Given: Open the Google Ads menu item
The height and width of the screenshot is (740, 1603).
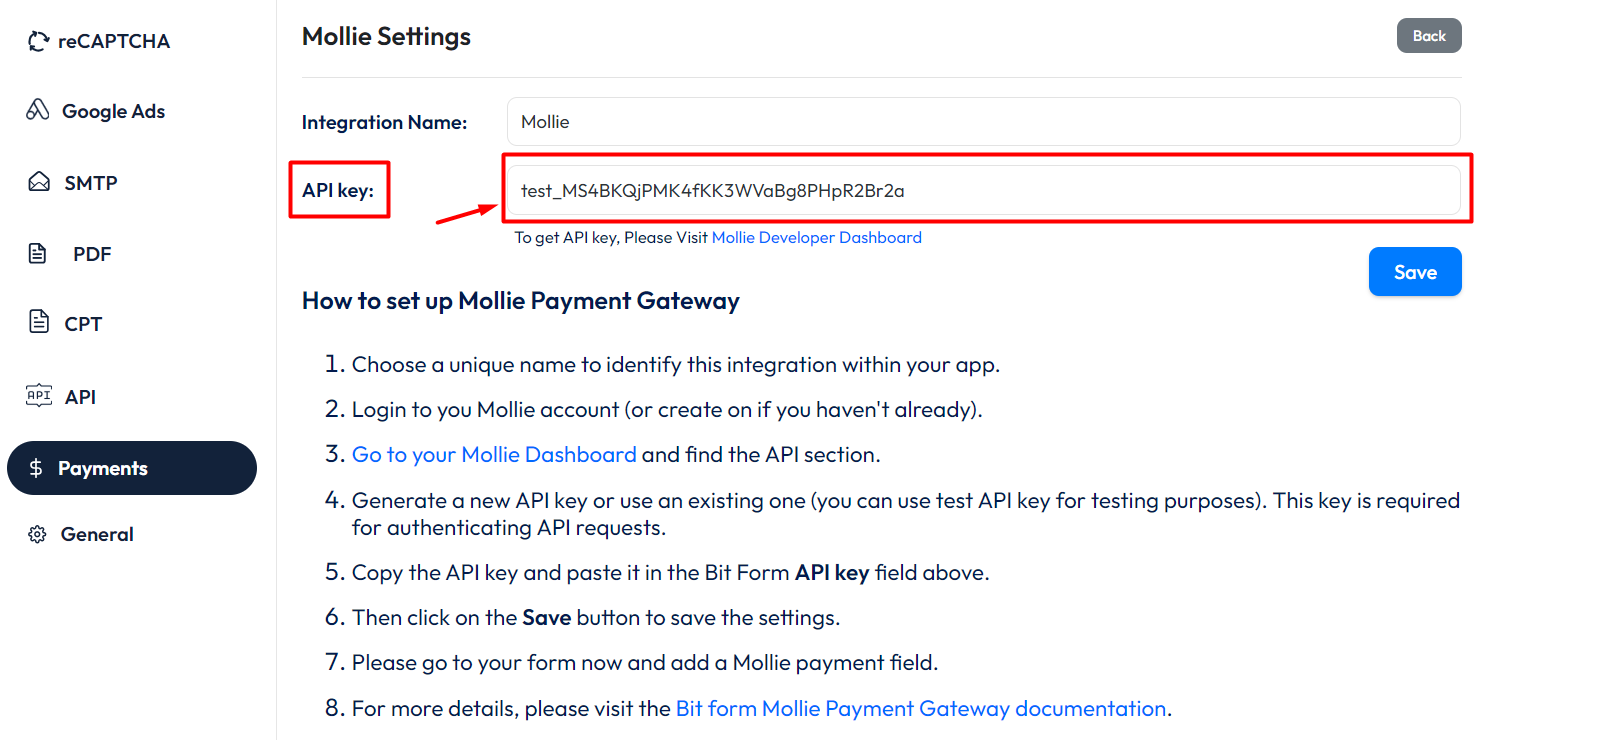Looking at the screenshot, I should (x=113, y=111).
